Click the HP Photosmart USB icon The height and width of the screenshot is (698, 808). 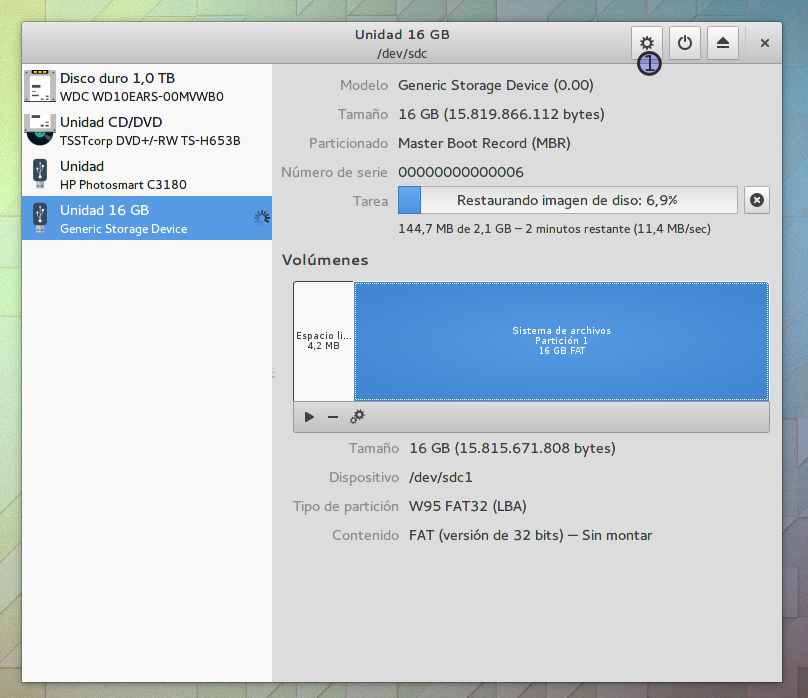point(40,175)
